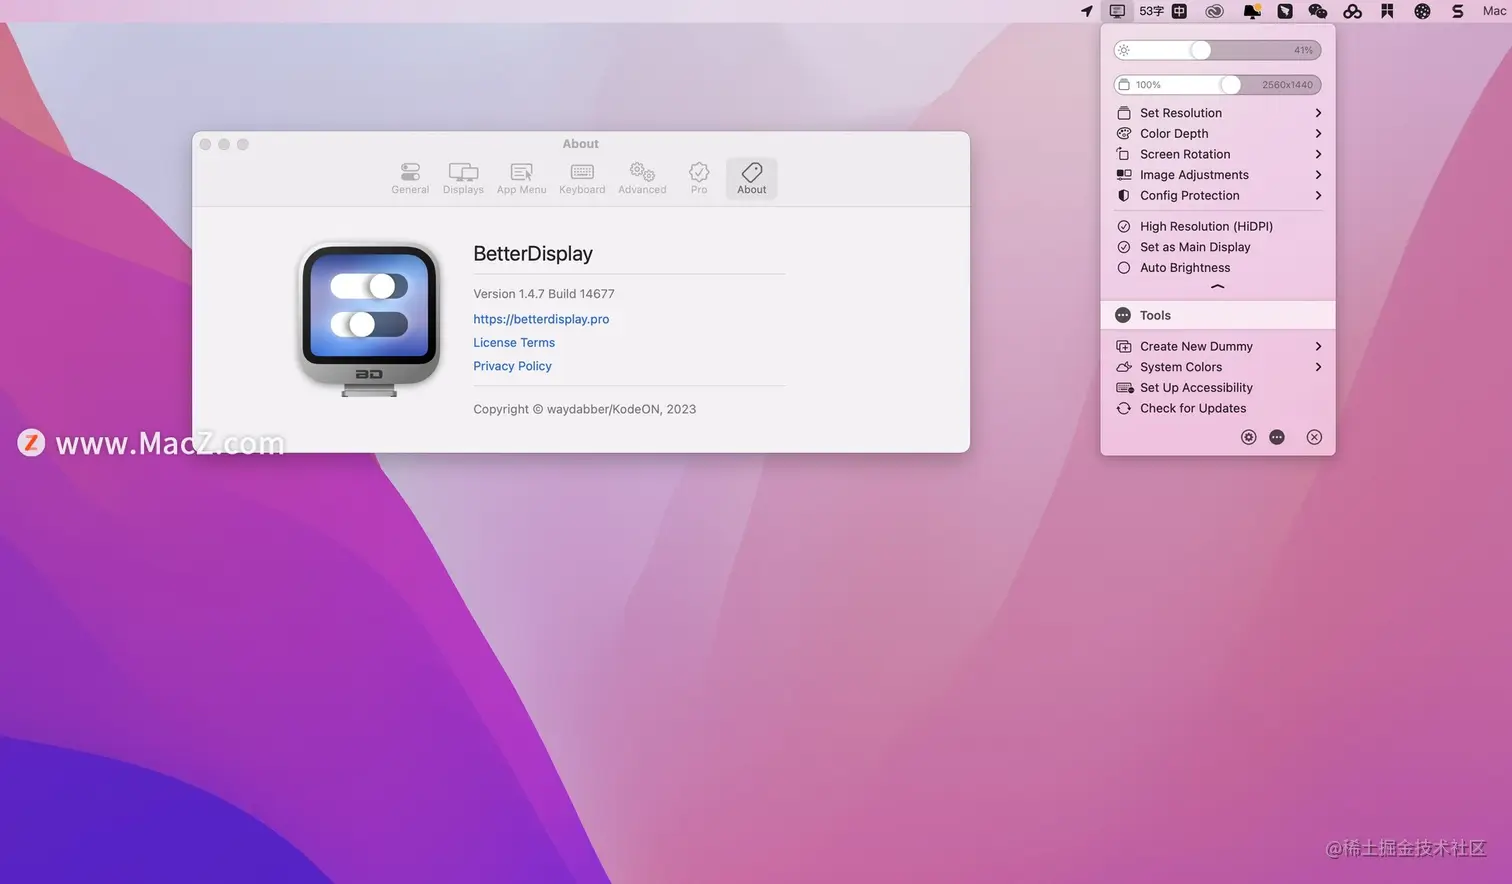Image resolution: width=1512 pixels, height=884 pixels.
Task: Click the S-shaped menu bar icon
Action: click(1458, 11)
